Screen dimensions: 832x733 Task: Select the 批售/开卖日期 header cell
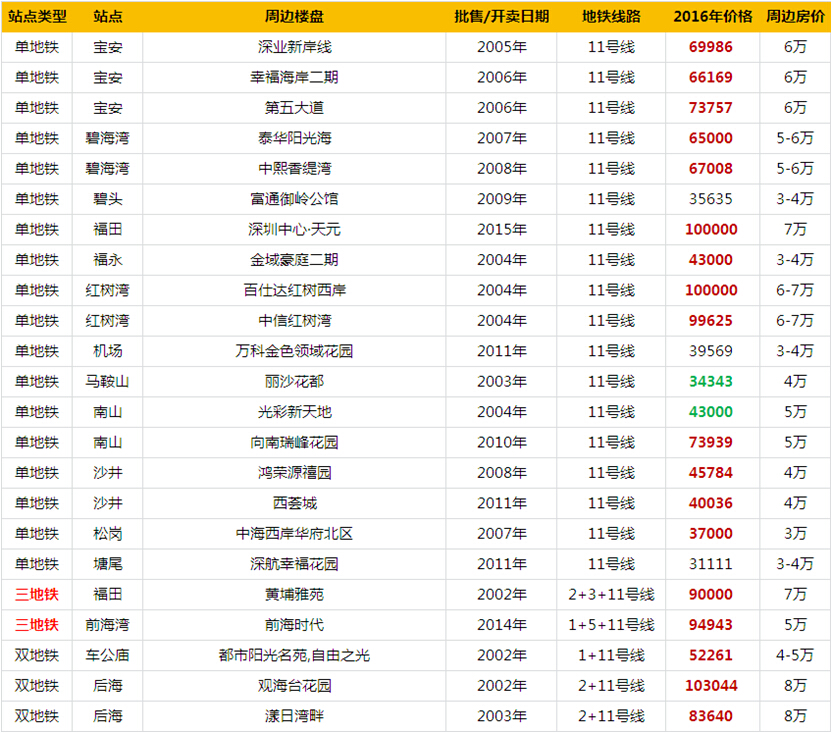501,17
